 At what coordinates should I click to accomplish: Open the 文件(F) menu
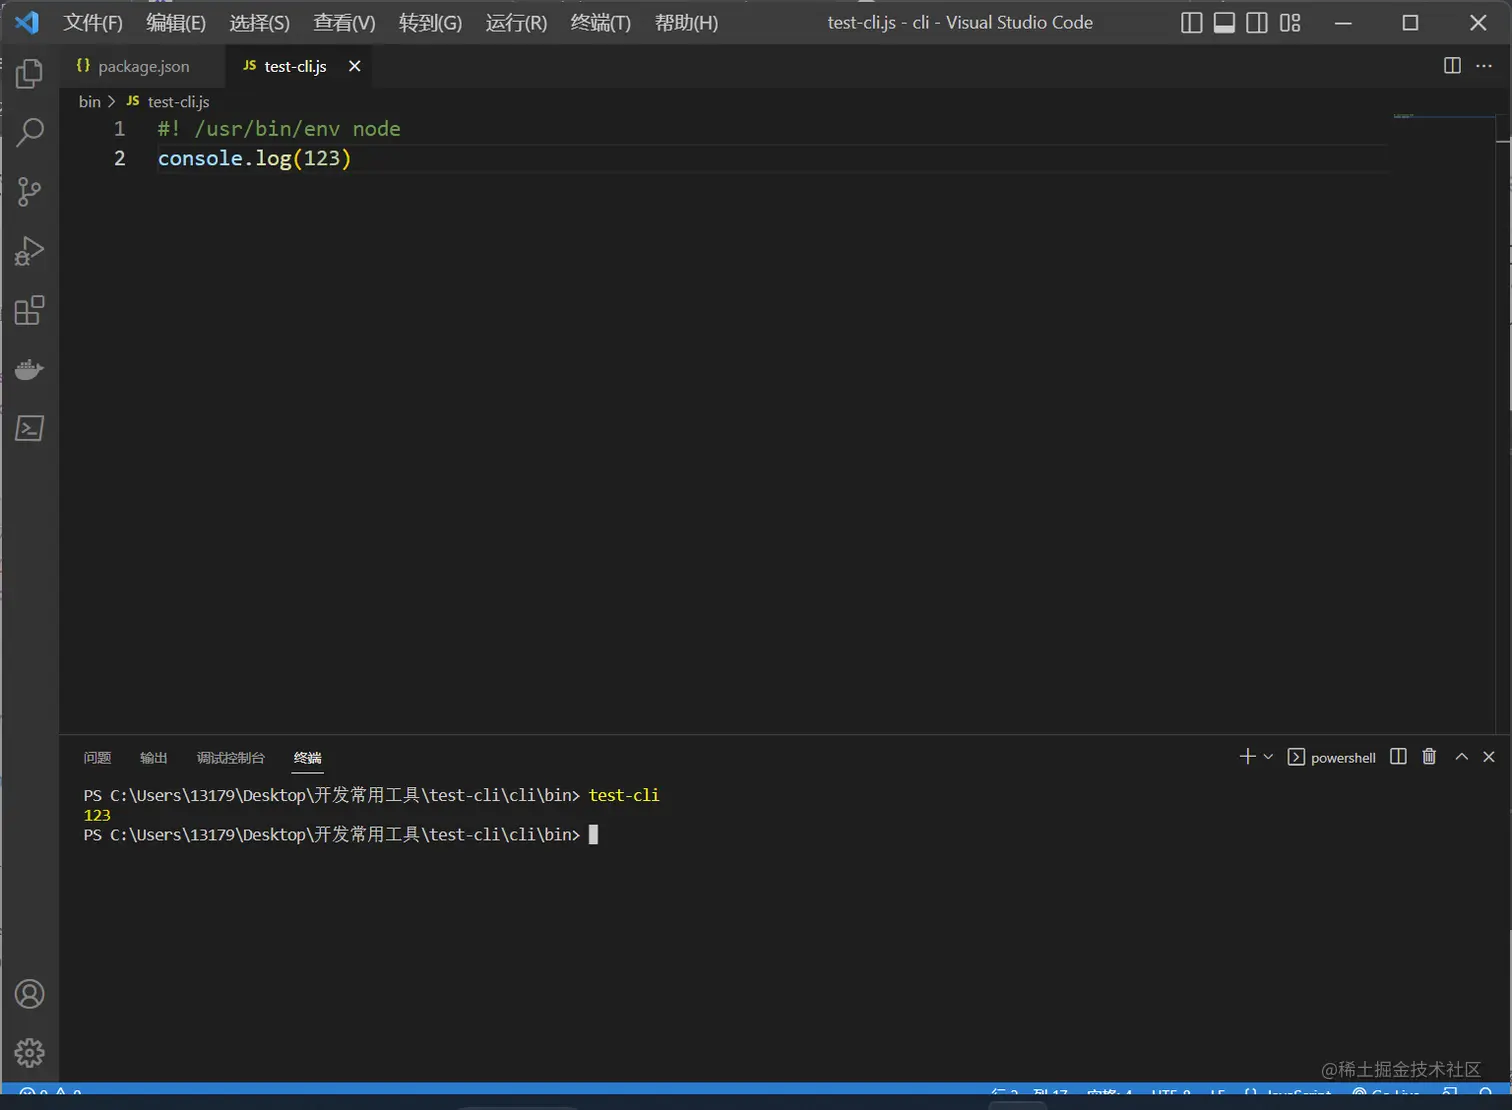[x=93, y=22]
